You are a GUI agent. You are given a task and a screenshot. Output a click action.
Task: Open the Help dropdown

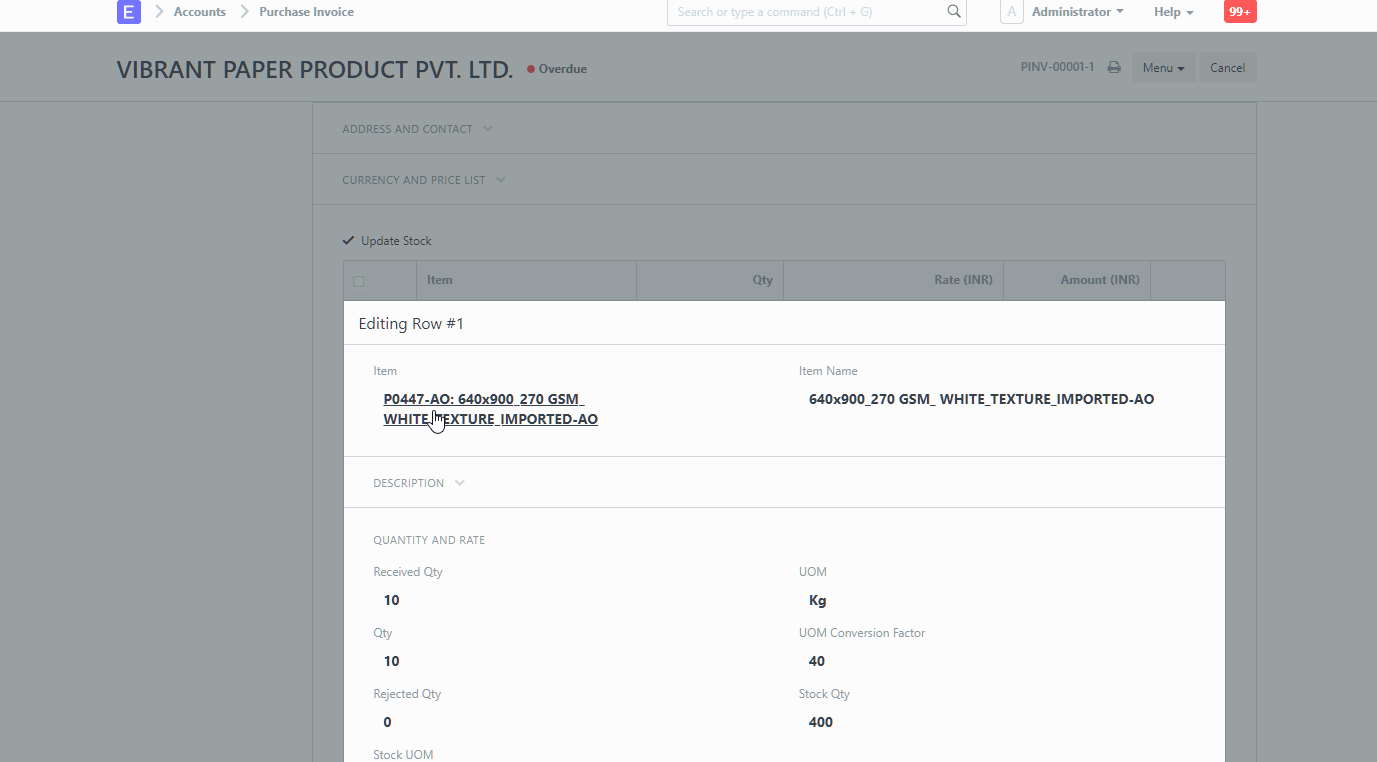[x=1172, y=11]
